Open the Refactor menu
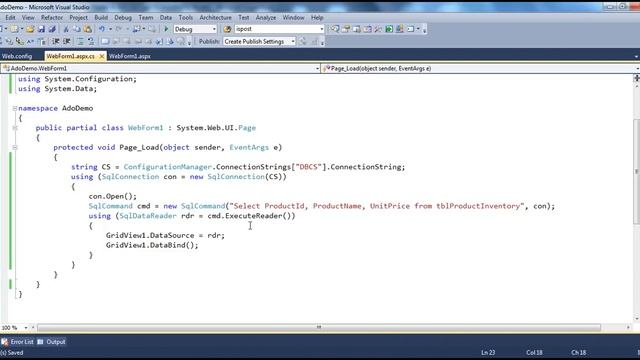This screenshot has height=360, width=640. click(x=52, y=18)
